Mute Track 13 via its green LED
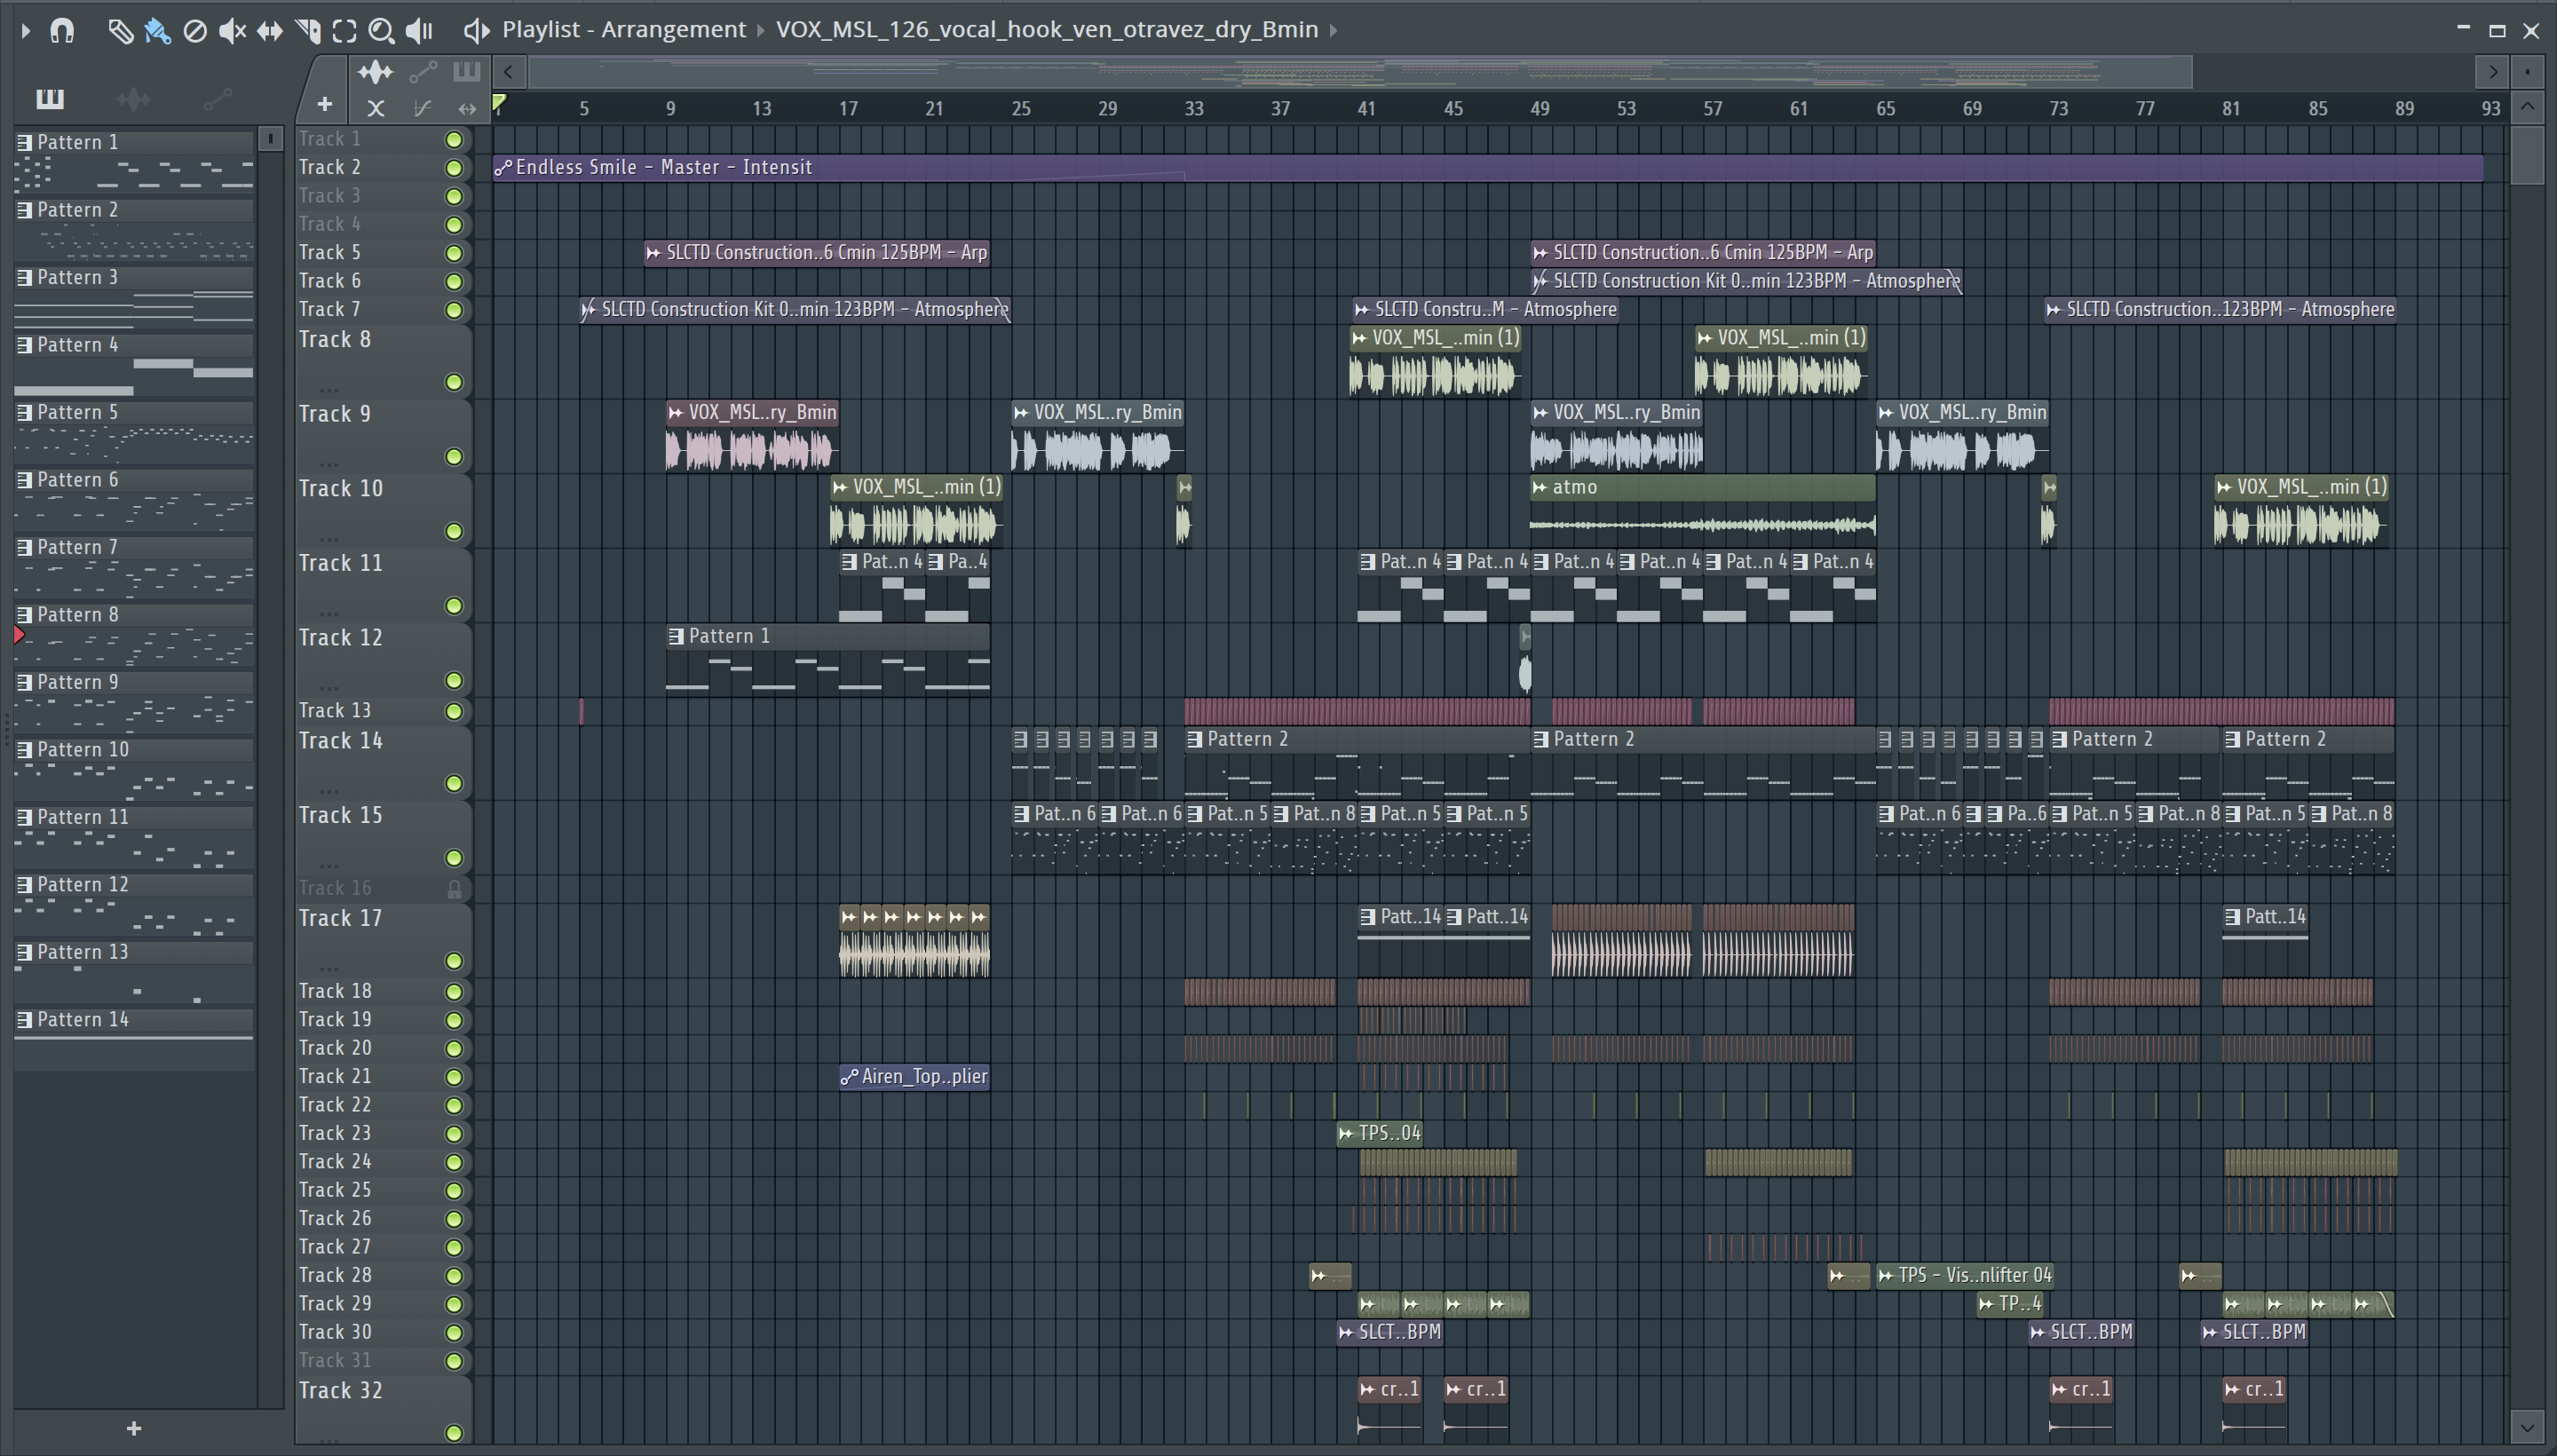This screenshot has height=1456, width=2557. 454,712
